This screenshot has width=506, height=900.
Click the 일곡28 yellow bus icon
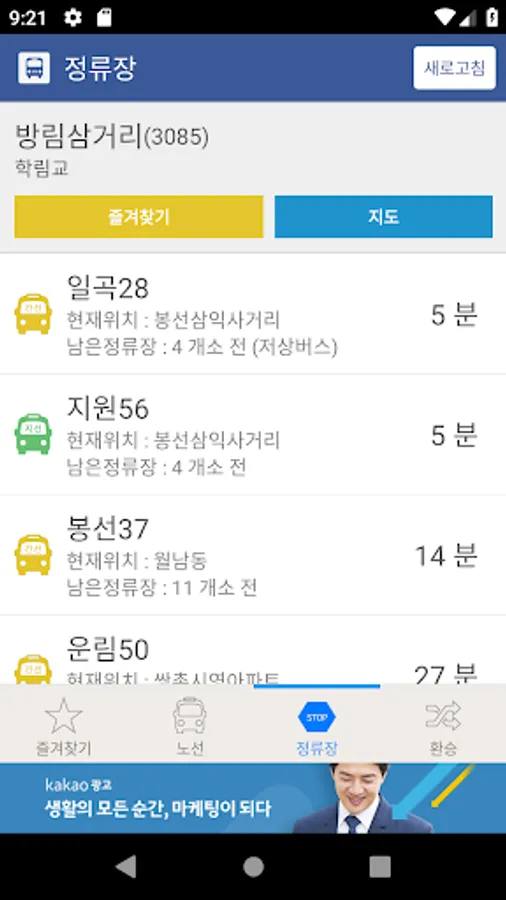33,314
